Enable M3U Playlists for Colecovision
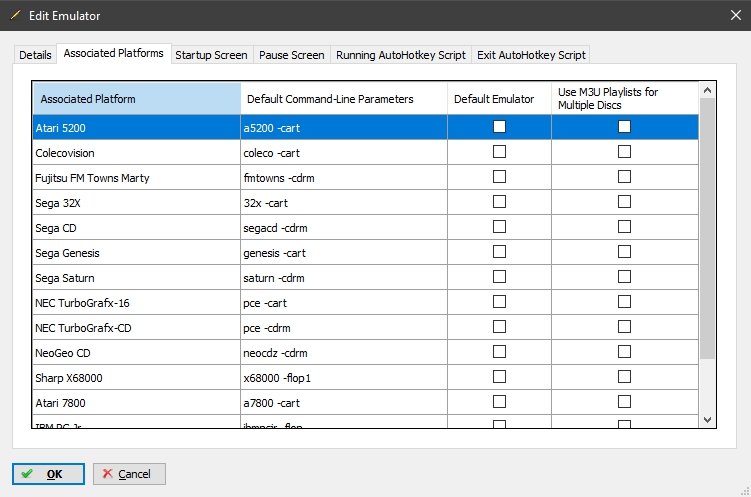The height and width of the screenshot is (497, 751). 624,152
